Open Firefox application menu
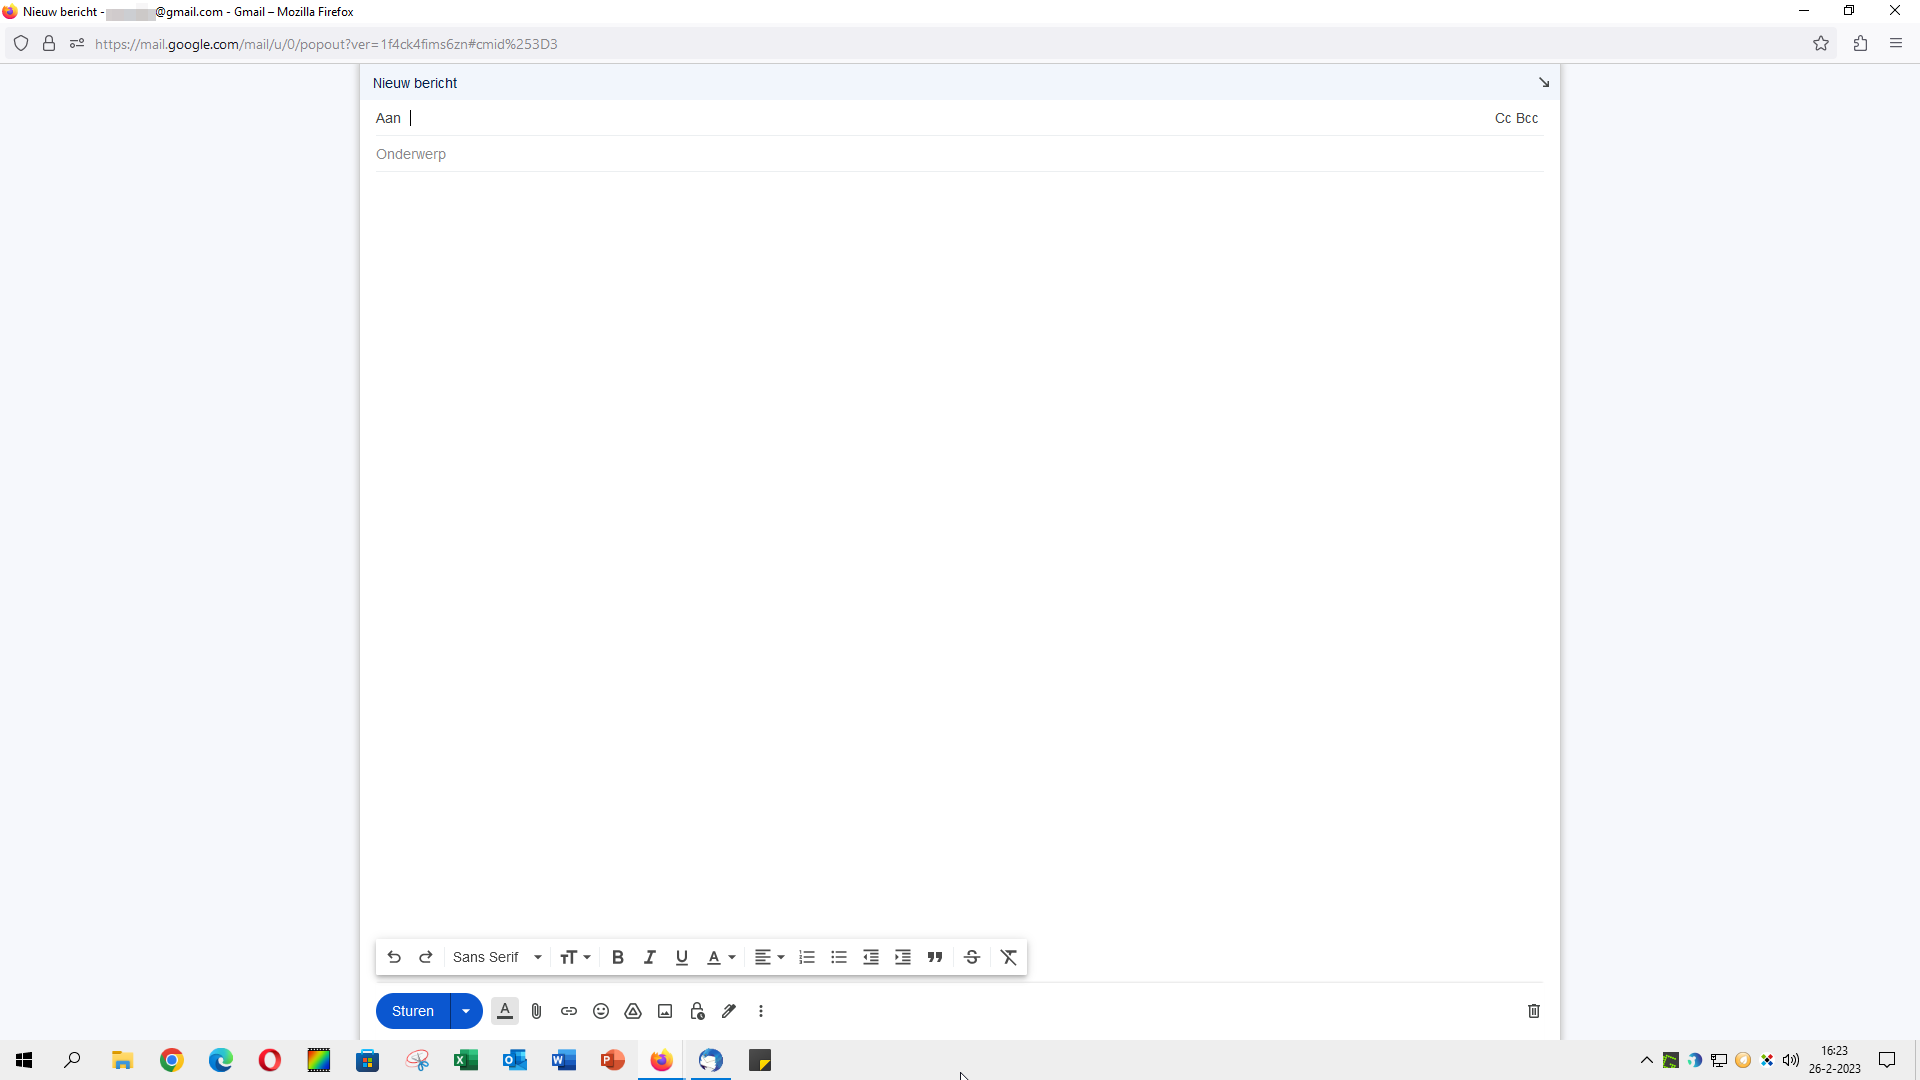Viewport: 1920px width, 1080px height. click(x=1895, y=43)
